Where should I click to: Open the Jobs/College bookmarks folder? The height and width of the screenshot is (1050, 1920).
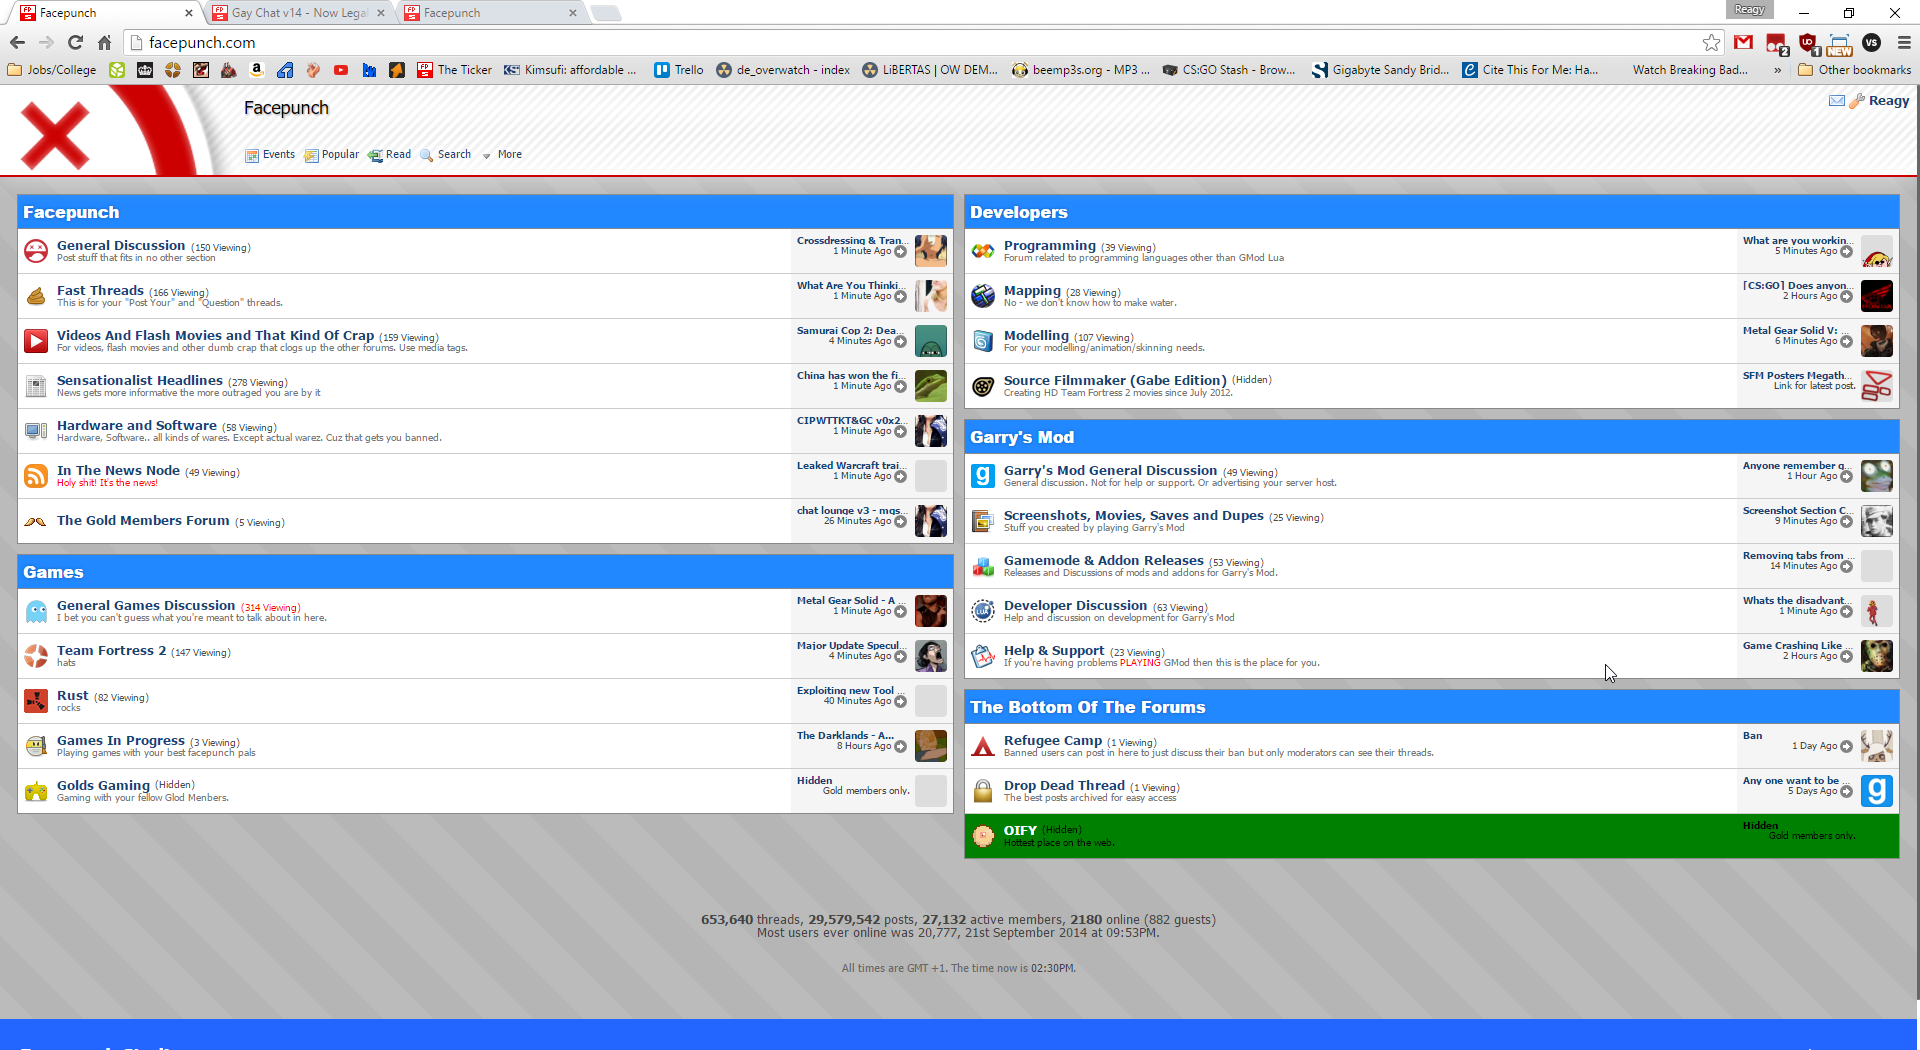52,70
